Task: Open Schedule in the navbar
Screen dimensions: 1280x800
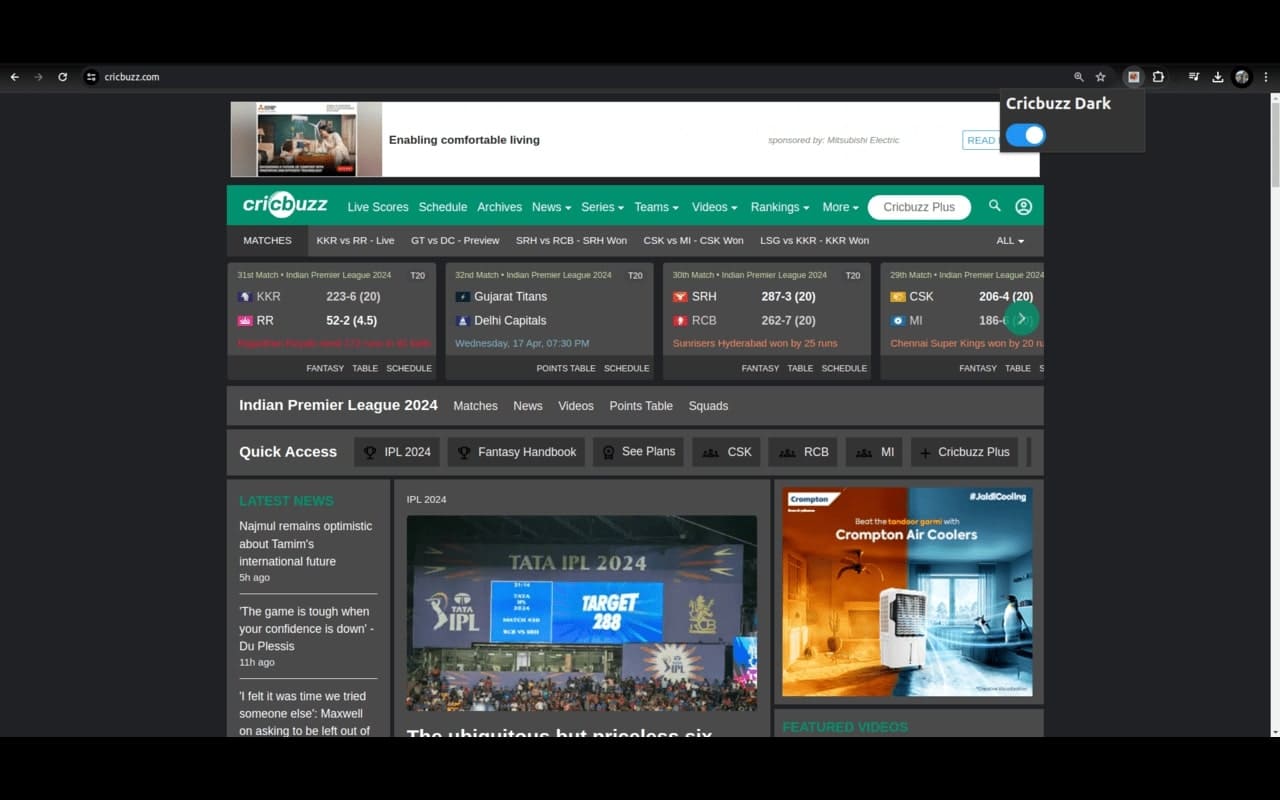Action: point(443,207)
